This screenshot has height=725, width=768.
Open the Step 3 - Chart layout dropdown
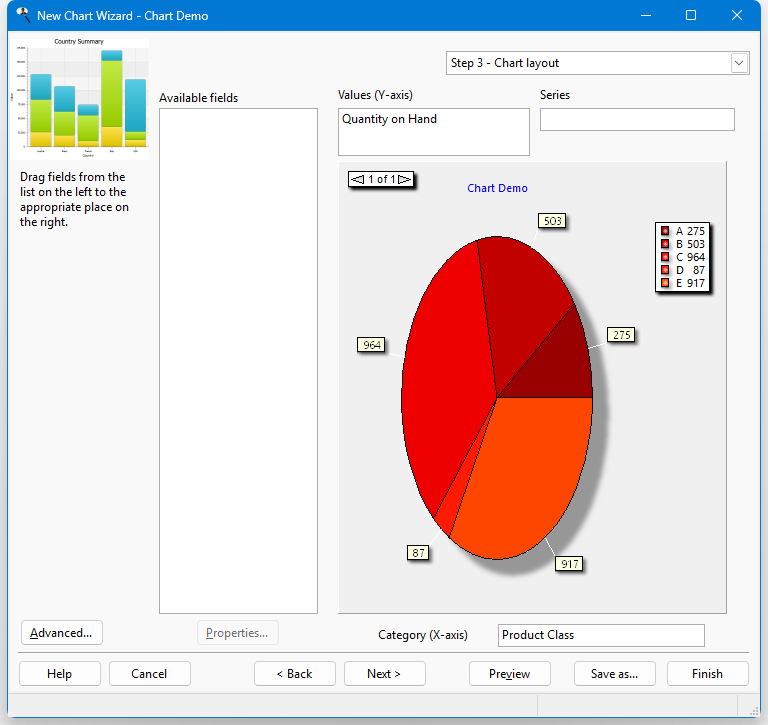(x=739, y=63)
